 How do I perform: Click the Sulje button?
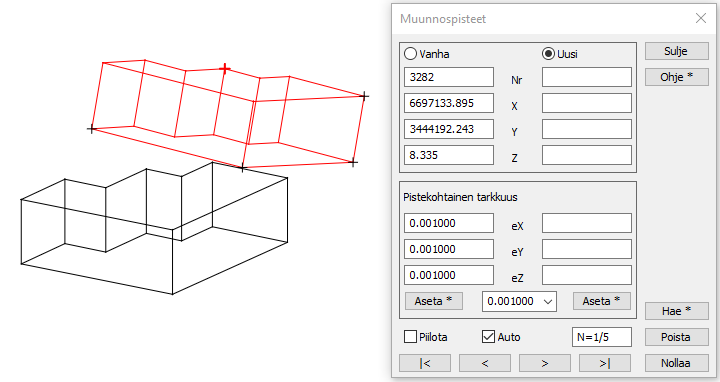[x=676, y=51]
